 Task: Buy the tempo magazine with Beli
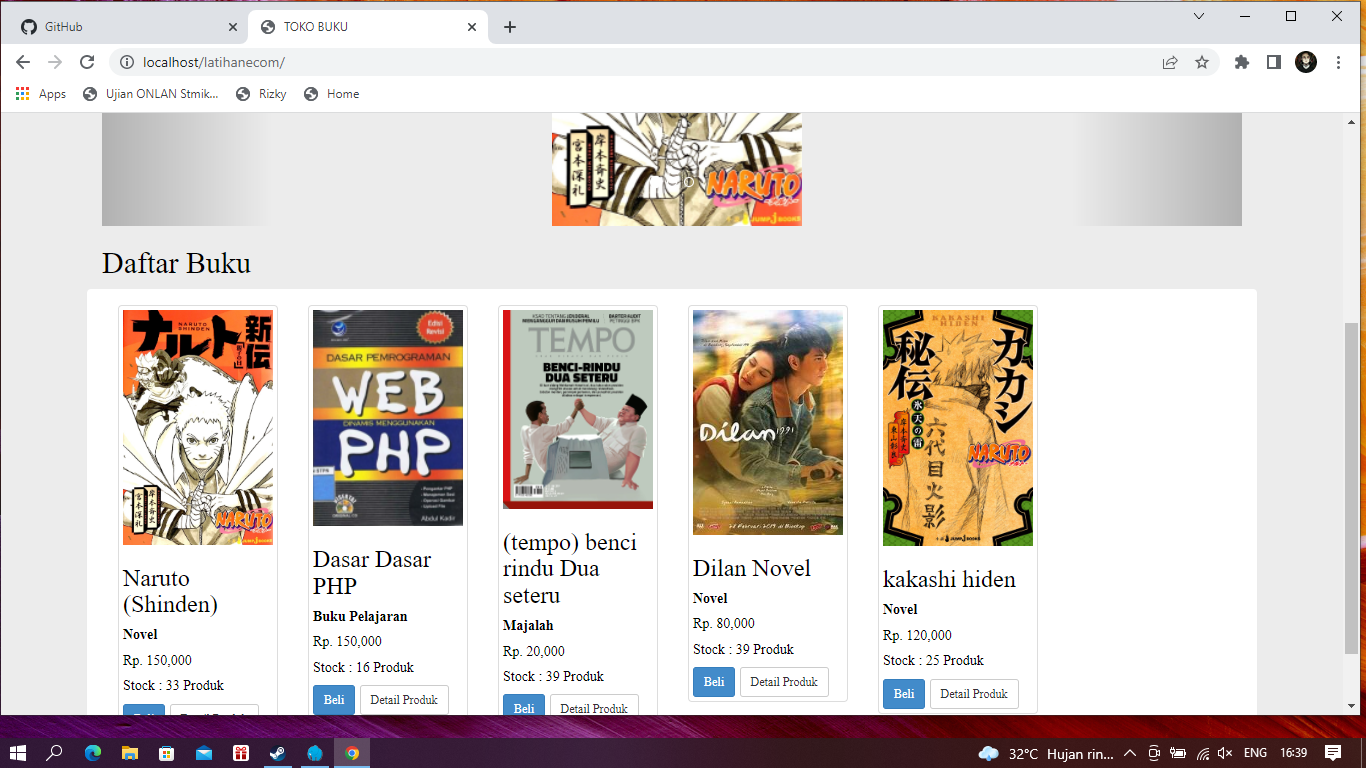(x=524, y=705)
